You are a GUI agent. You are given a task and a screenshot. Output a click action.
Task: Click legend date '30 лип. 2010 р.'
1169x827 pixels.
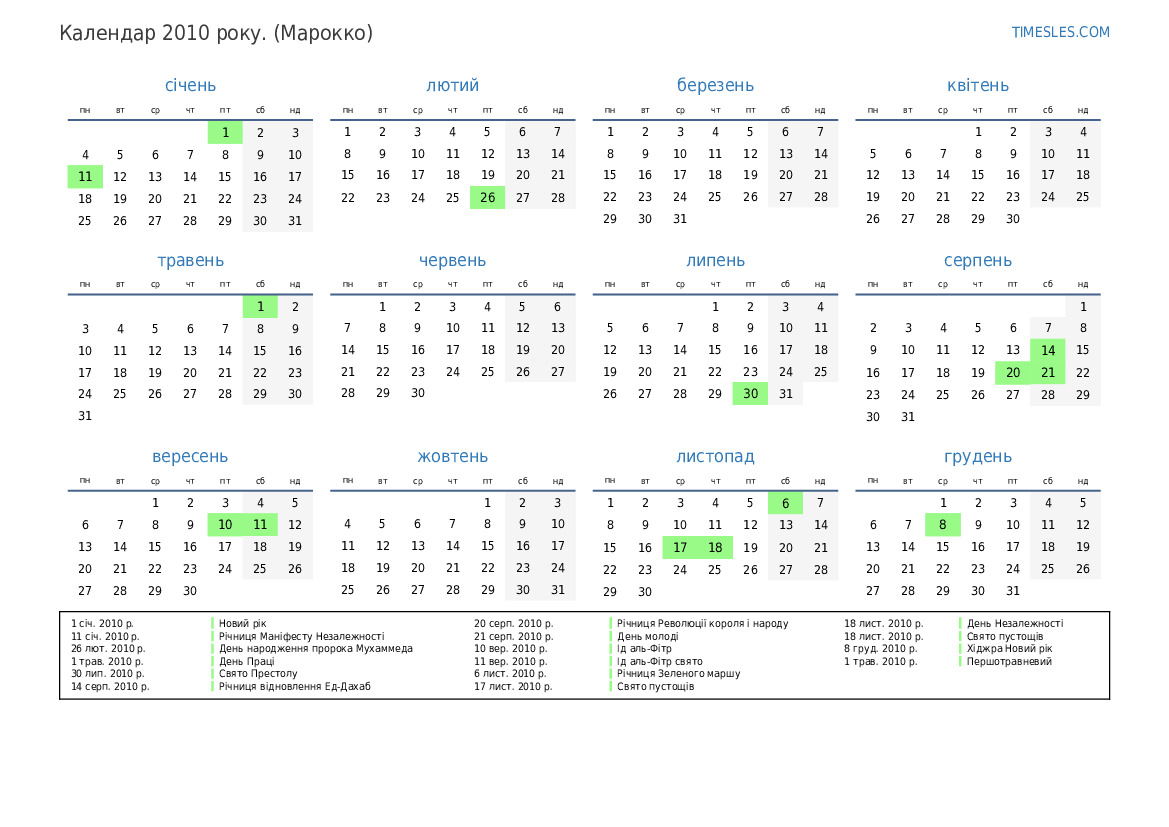(107, 673)
